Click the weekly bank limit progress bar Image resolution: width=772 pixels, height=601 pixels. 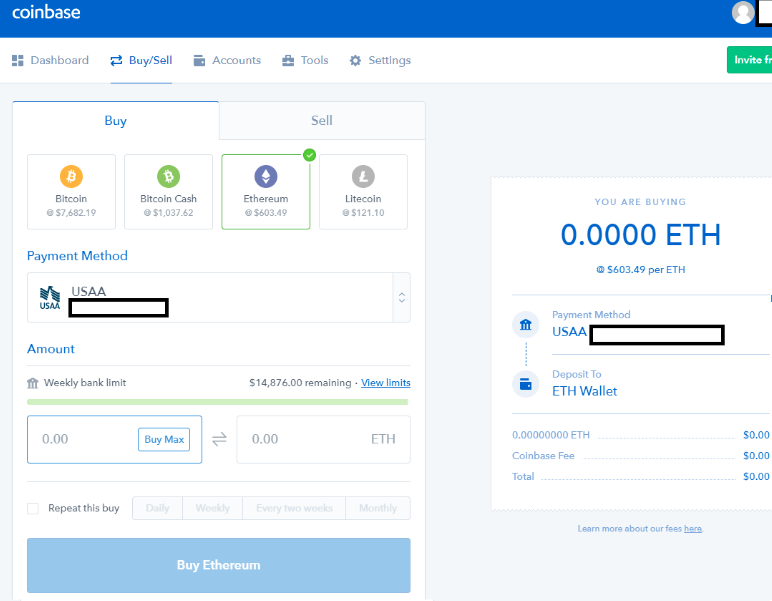[218, 402]
